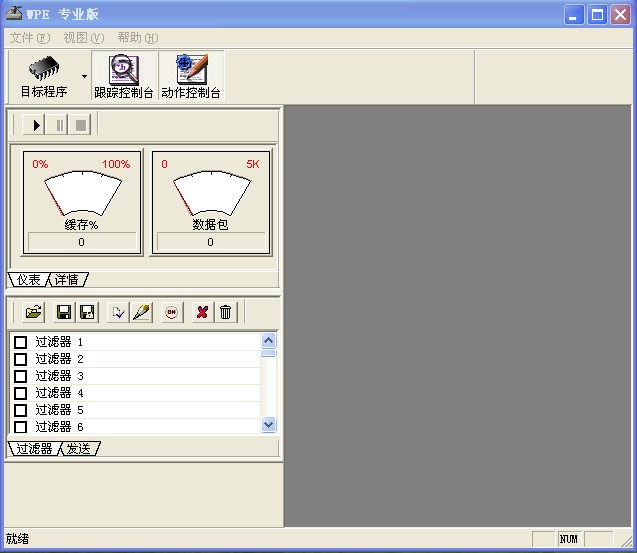Open the 文件(F) menu
The width and height of the screenshot is (637, 553).
30,38
